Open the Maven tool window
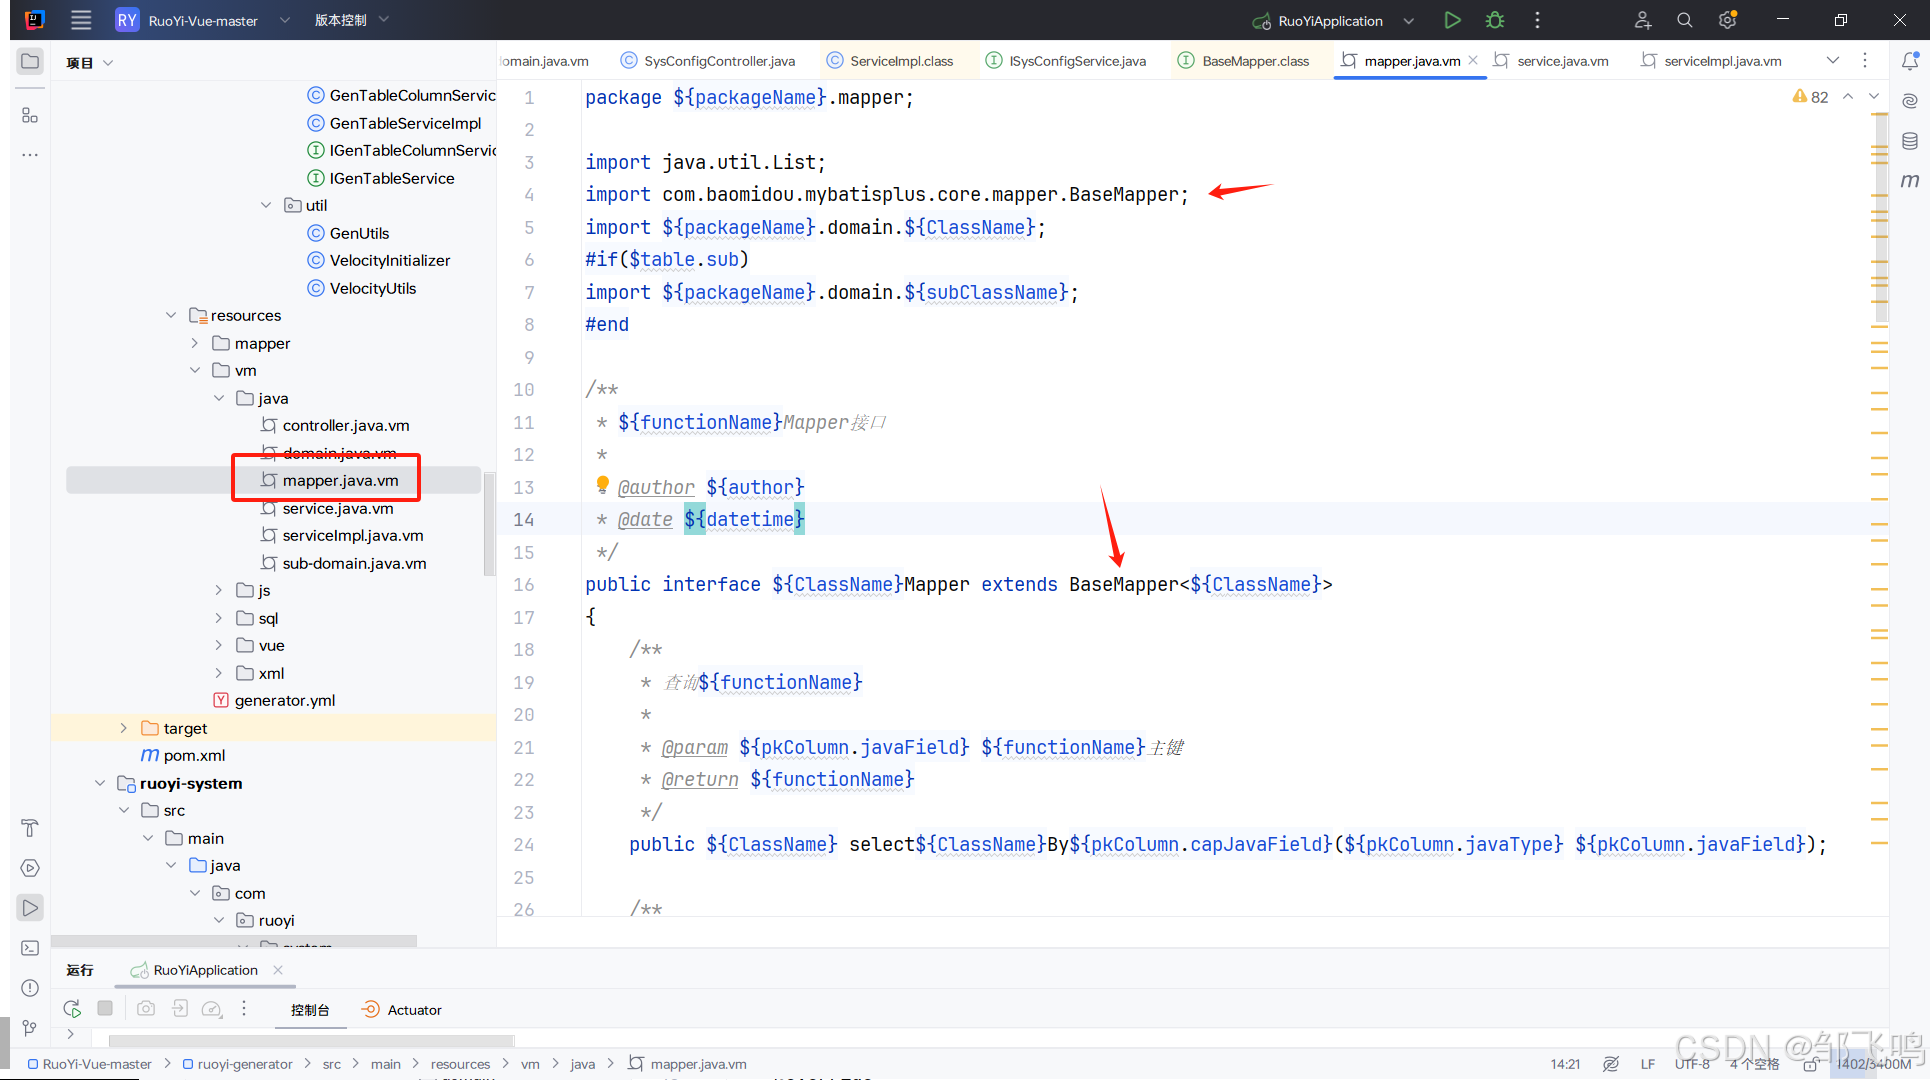Image resolution: width=1930 pixels, height=1080 pixels. click(x=1909, y=181)
